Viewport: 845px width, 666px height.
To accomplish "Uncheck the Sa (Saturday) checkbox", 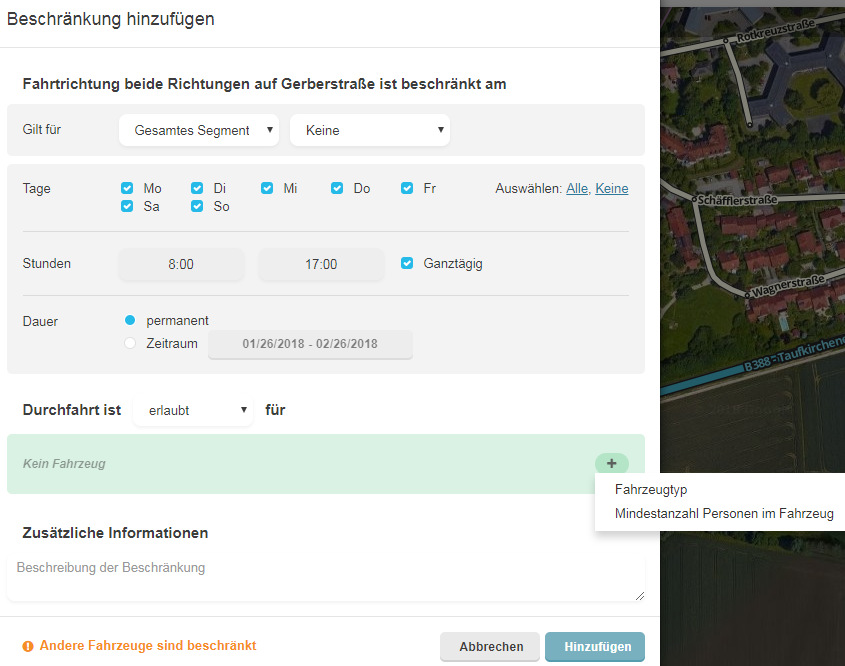I will (x=127, y=206).
